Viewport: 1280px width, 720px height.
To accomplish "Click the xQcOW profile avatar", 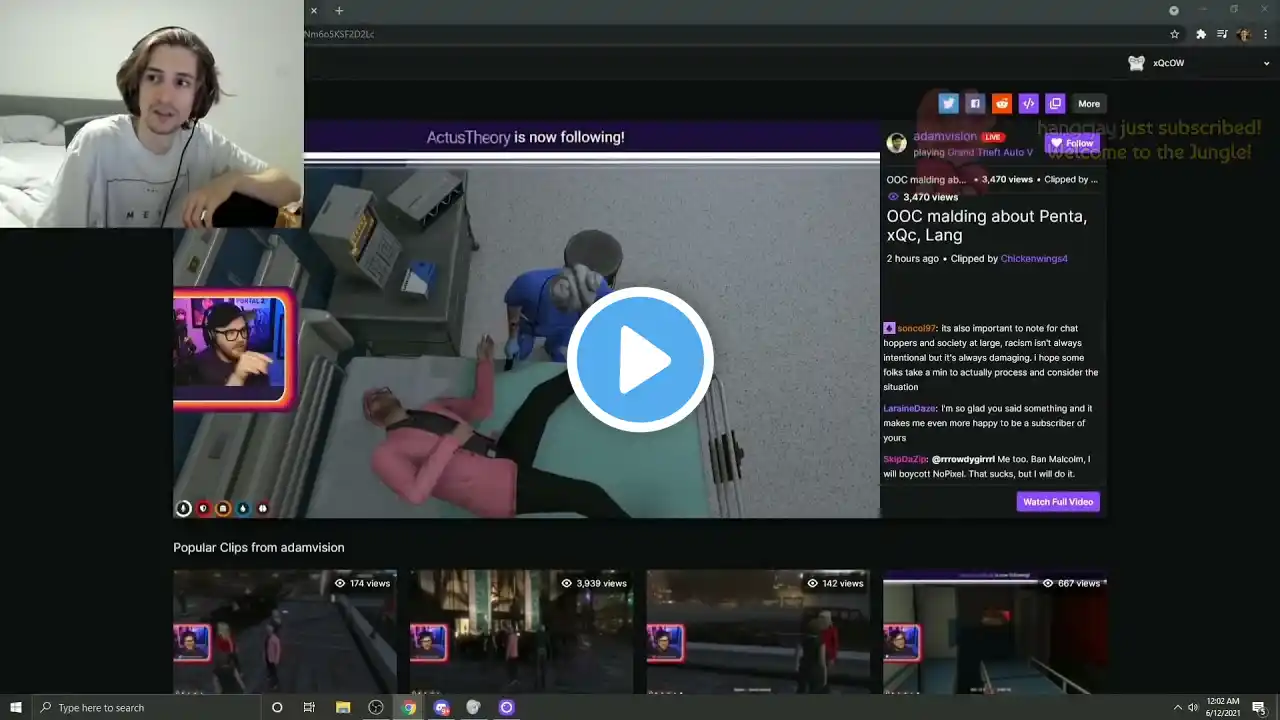I will (x=1136, y=63).
